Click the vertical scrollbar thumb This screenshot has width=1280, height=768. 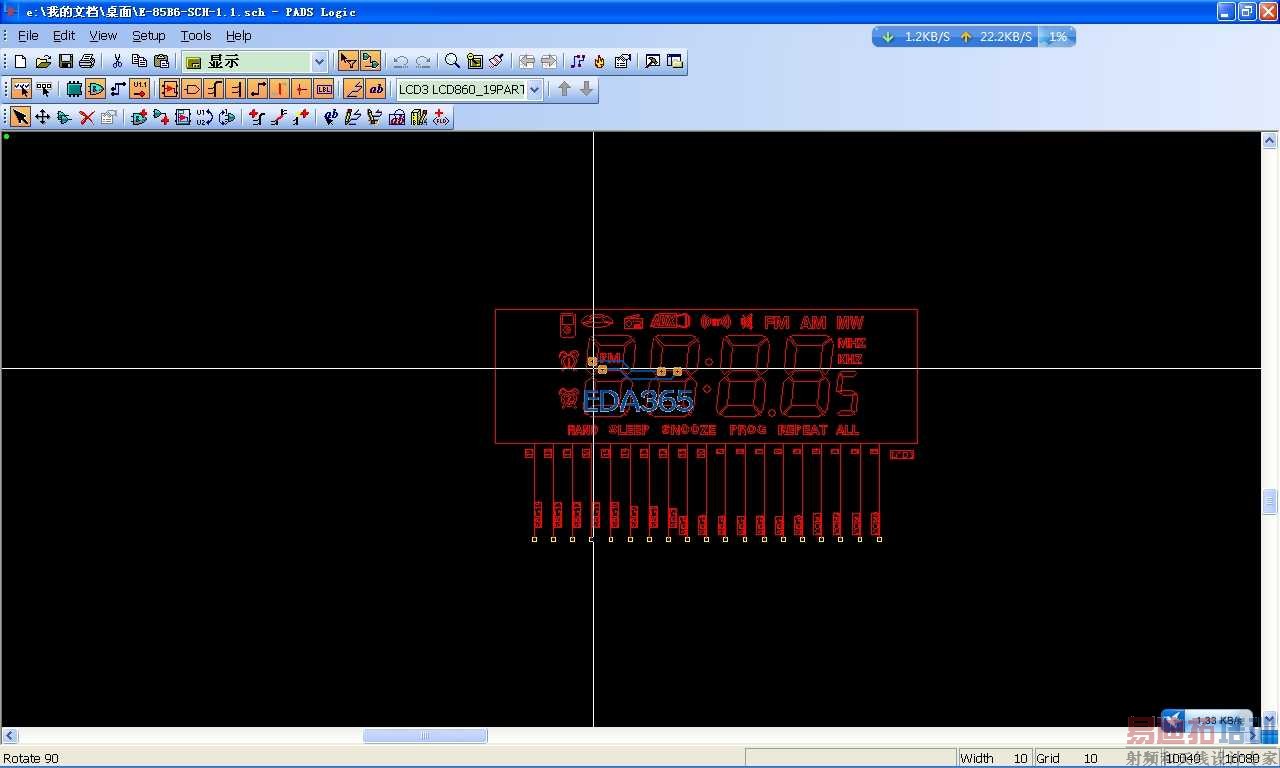pyautogui.click(x=1270, y=500)
